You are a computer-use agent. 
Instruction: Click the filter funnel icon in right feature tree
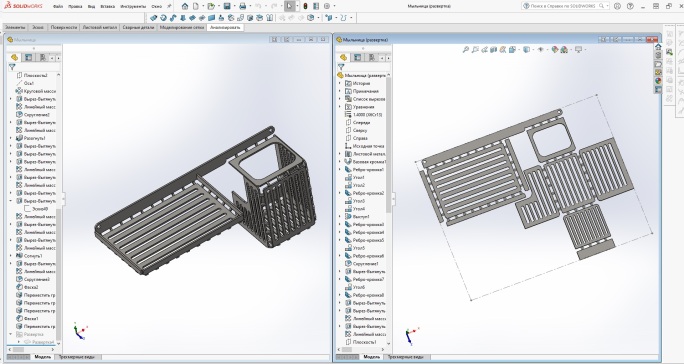coord(341,67)
